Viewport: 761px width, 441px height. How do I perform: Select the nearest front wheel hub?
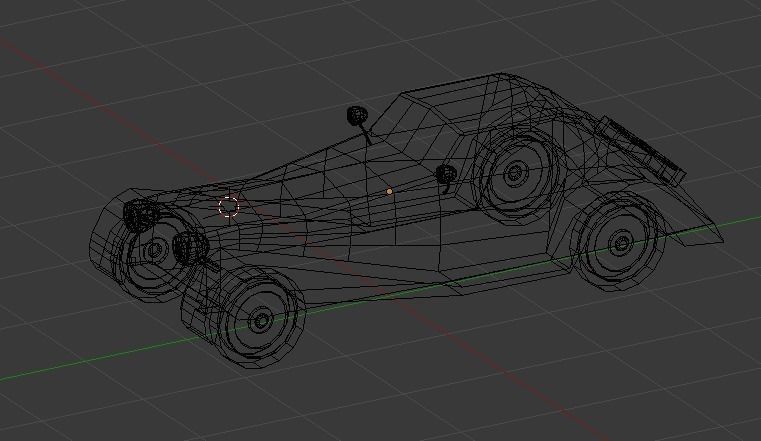pyautogui.click(x=262, y=321)
